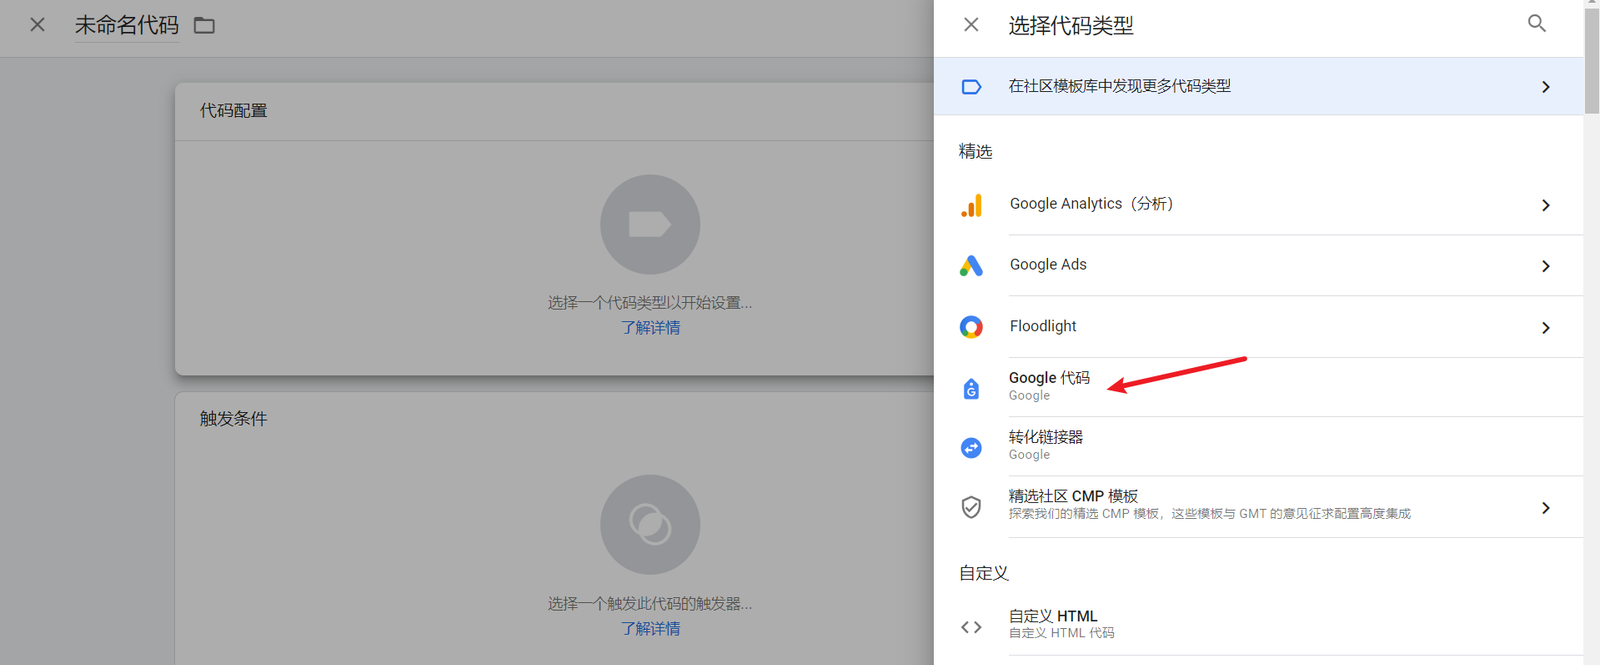This screenshot has width=1600, height=665.
Task: Click the 转化链接器 arrows icon
Action: (x=971, y=448)
